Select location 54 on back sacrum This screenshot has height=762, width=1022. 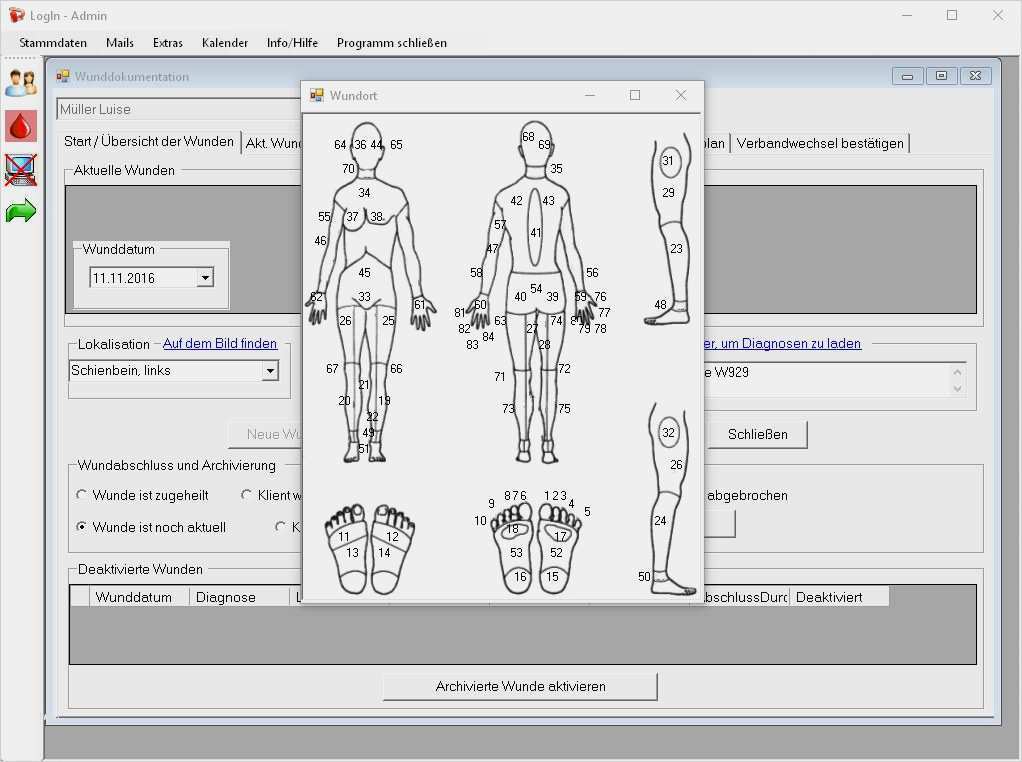tap(536, 288)
